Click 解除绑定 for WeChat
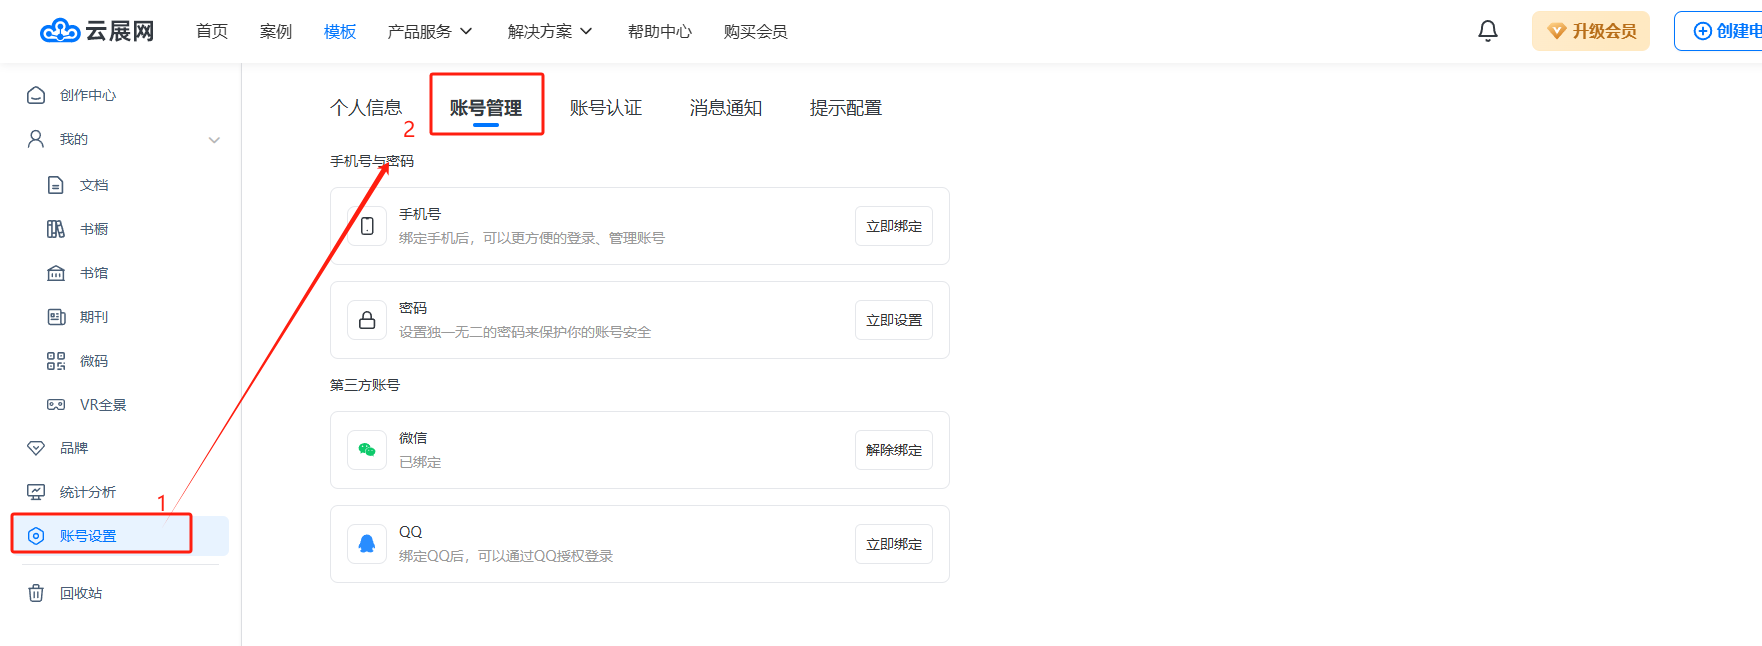This screenshot has width=1762, height=646. click(x=893, y=450)
